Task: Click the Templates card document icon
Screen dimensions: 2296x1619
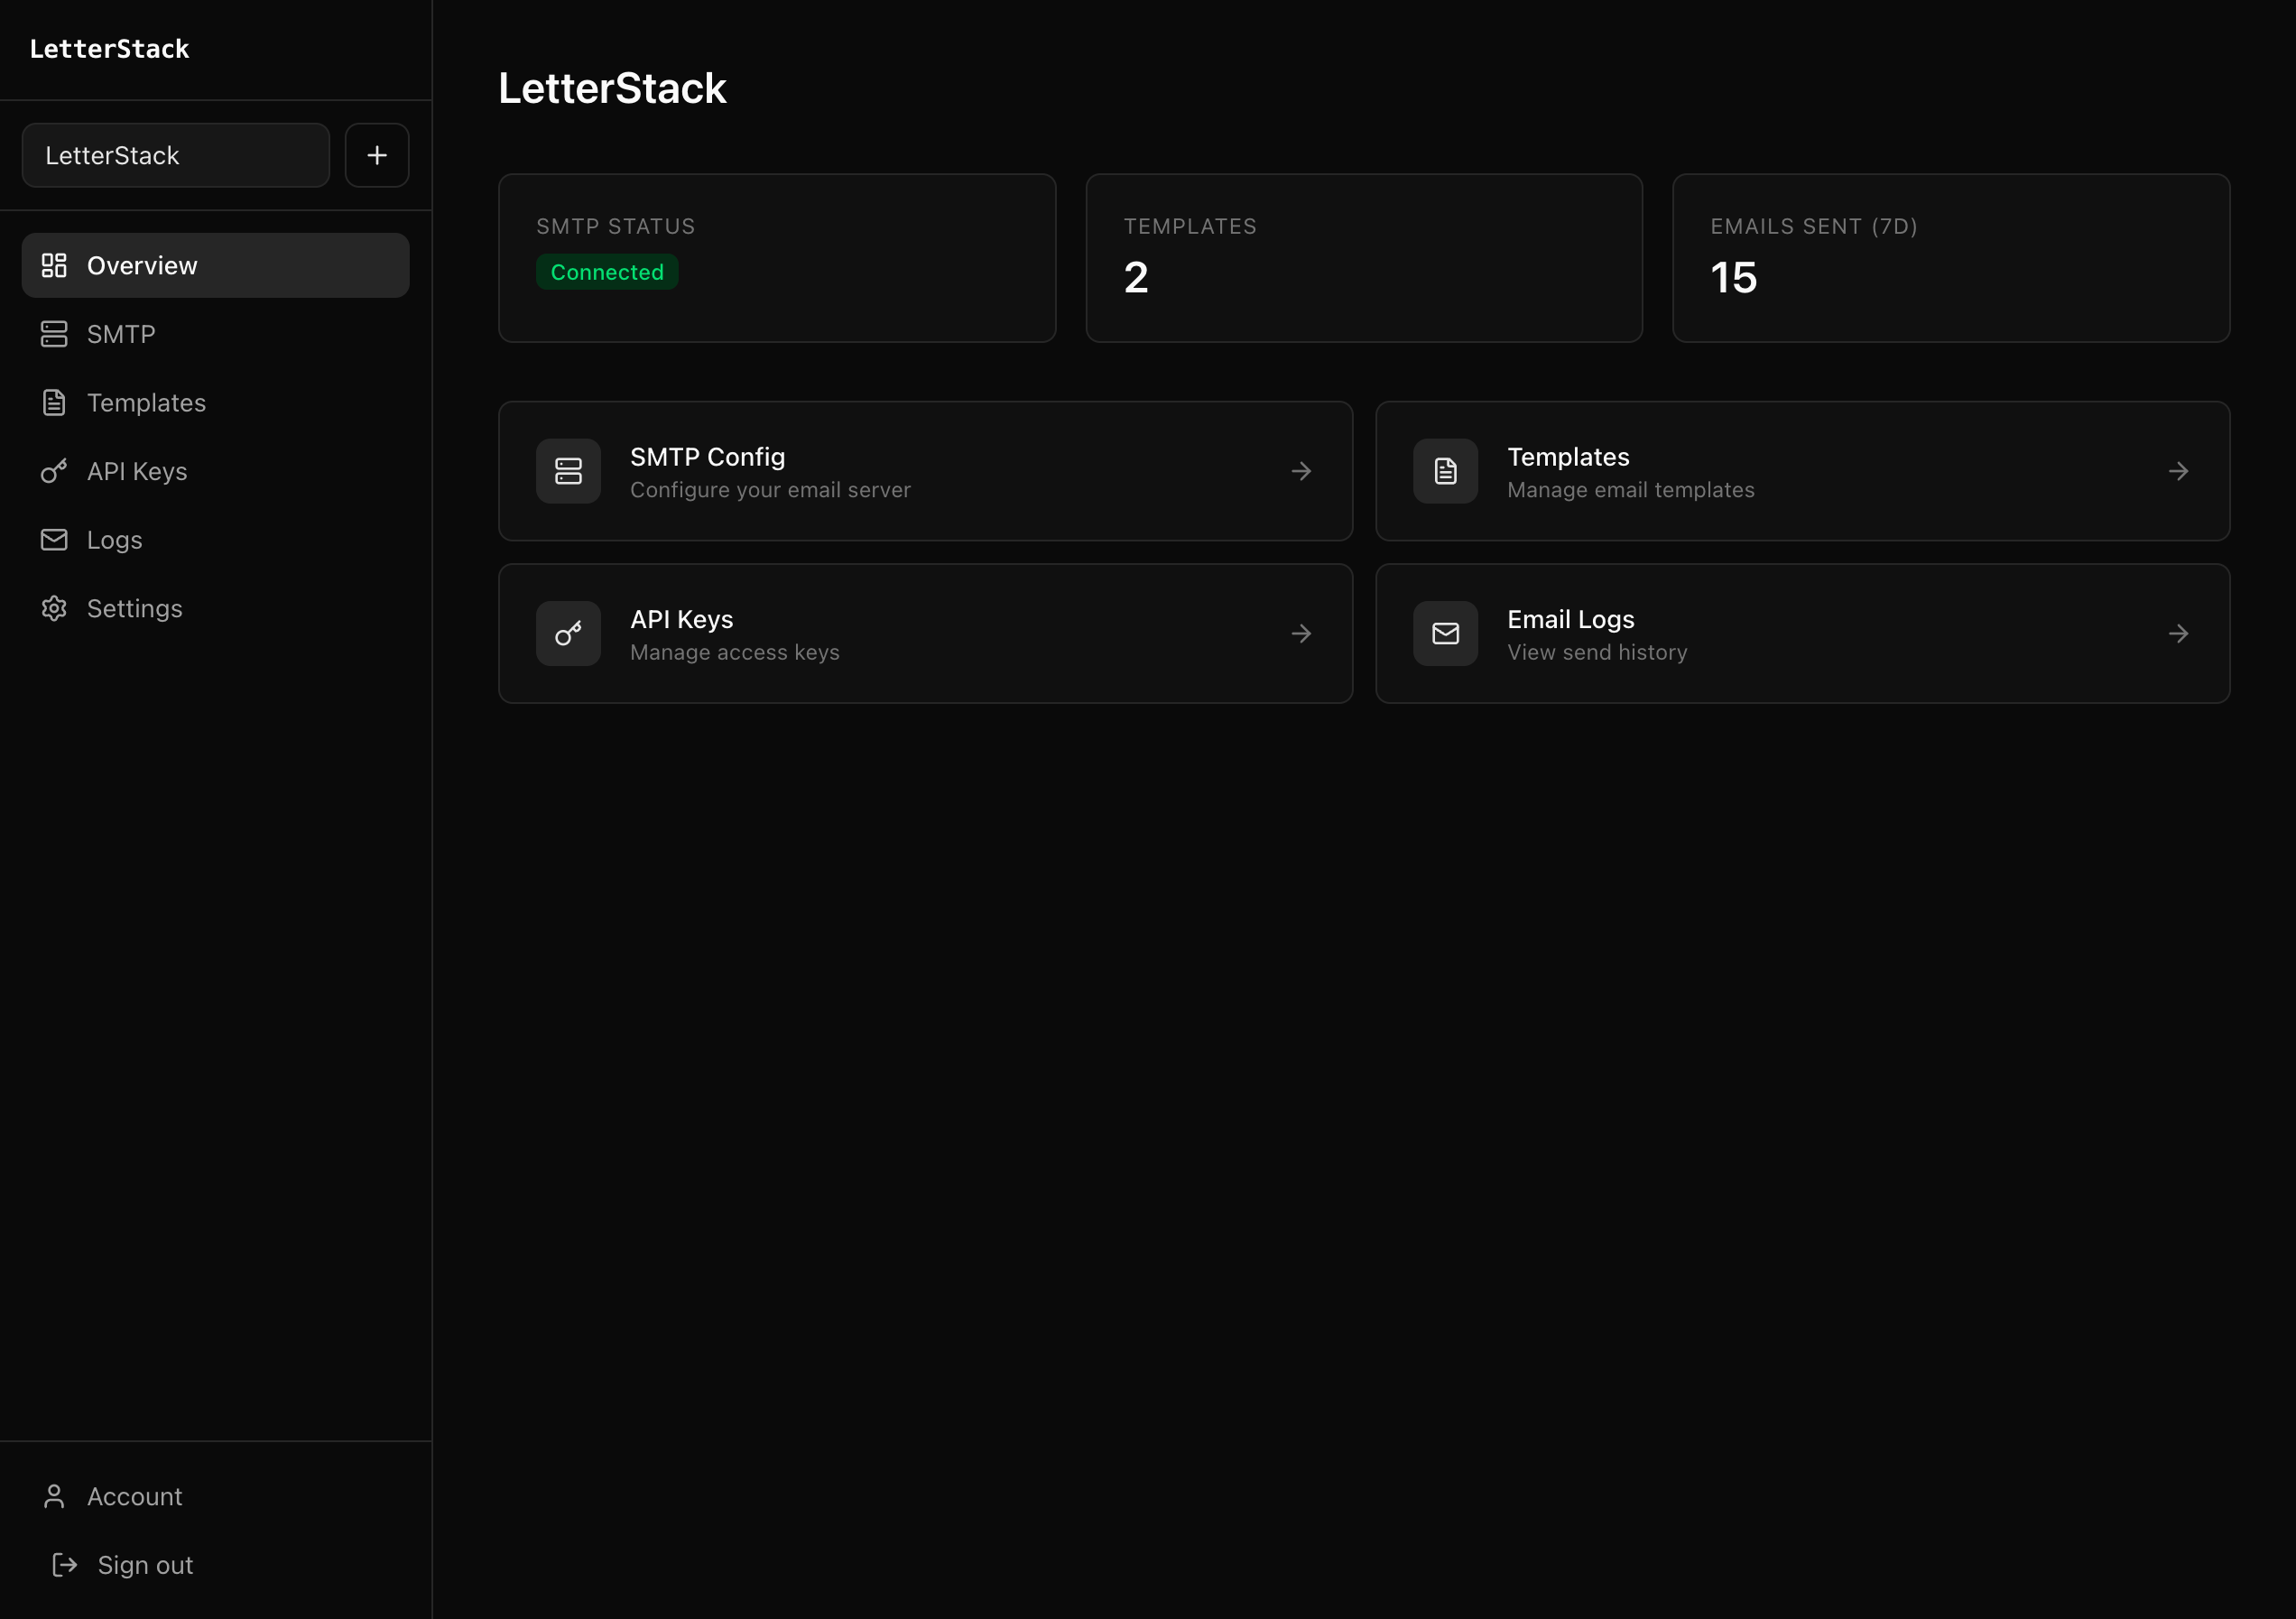Action: [1445, 471]
